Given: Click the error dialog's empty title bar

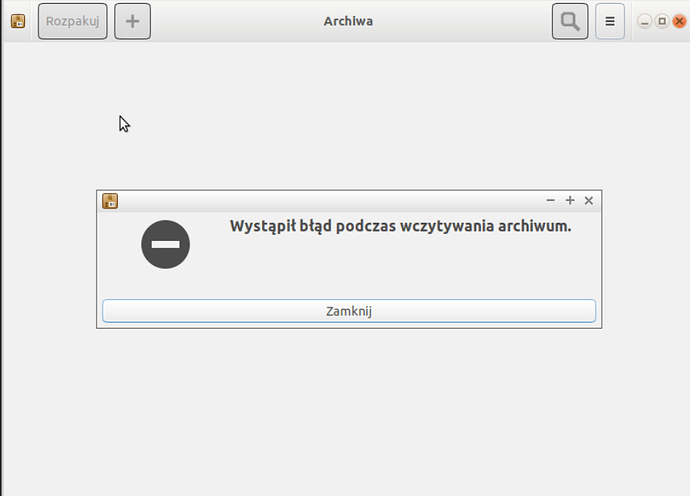Looking at the screenshot, I should 330,201.
